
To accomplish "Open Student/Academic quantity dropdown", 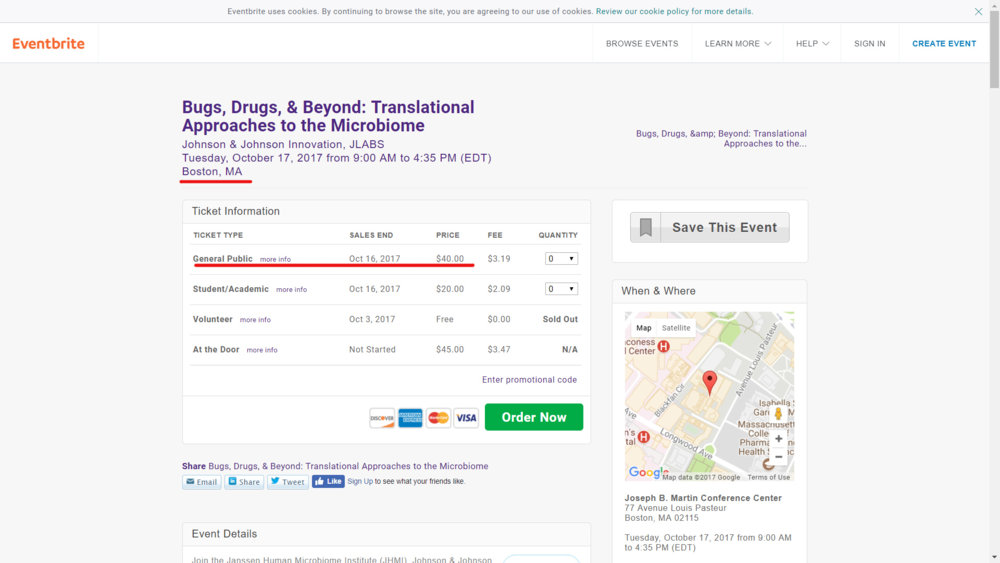I will pos(560,289).
